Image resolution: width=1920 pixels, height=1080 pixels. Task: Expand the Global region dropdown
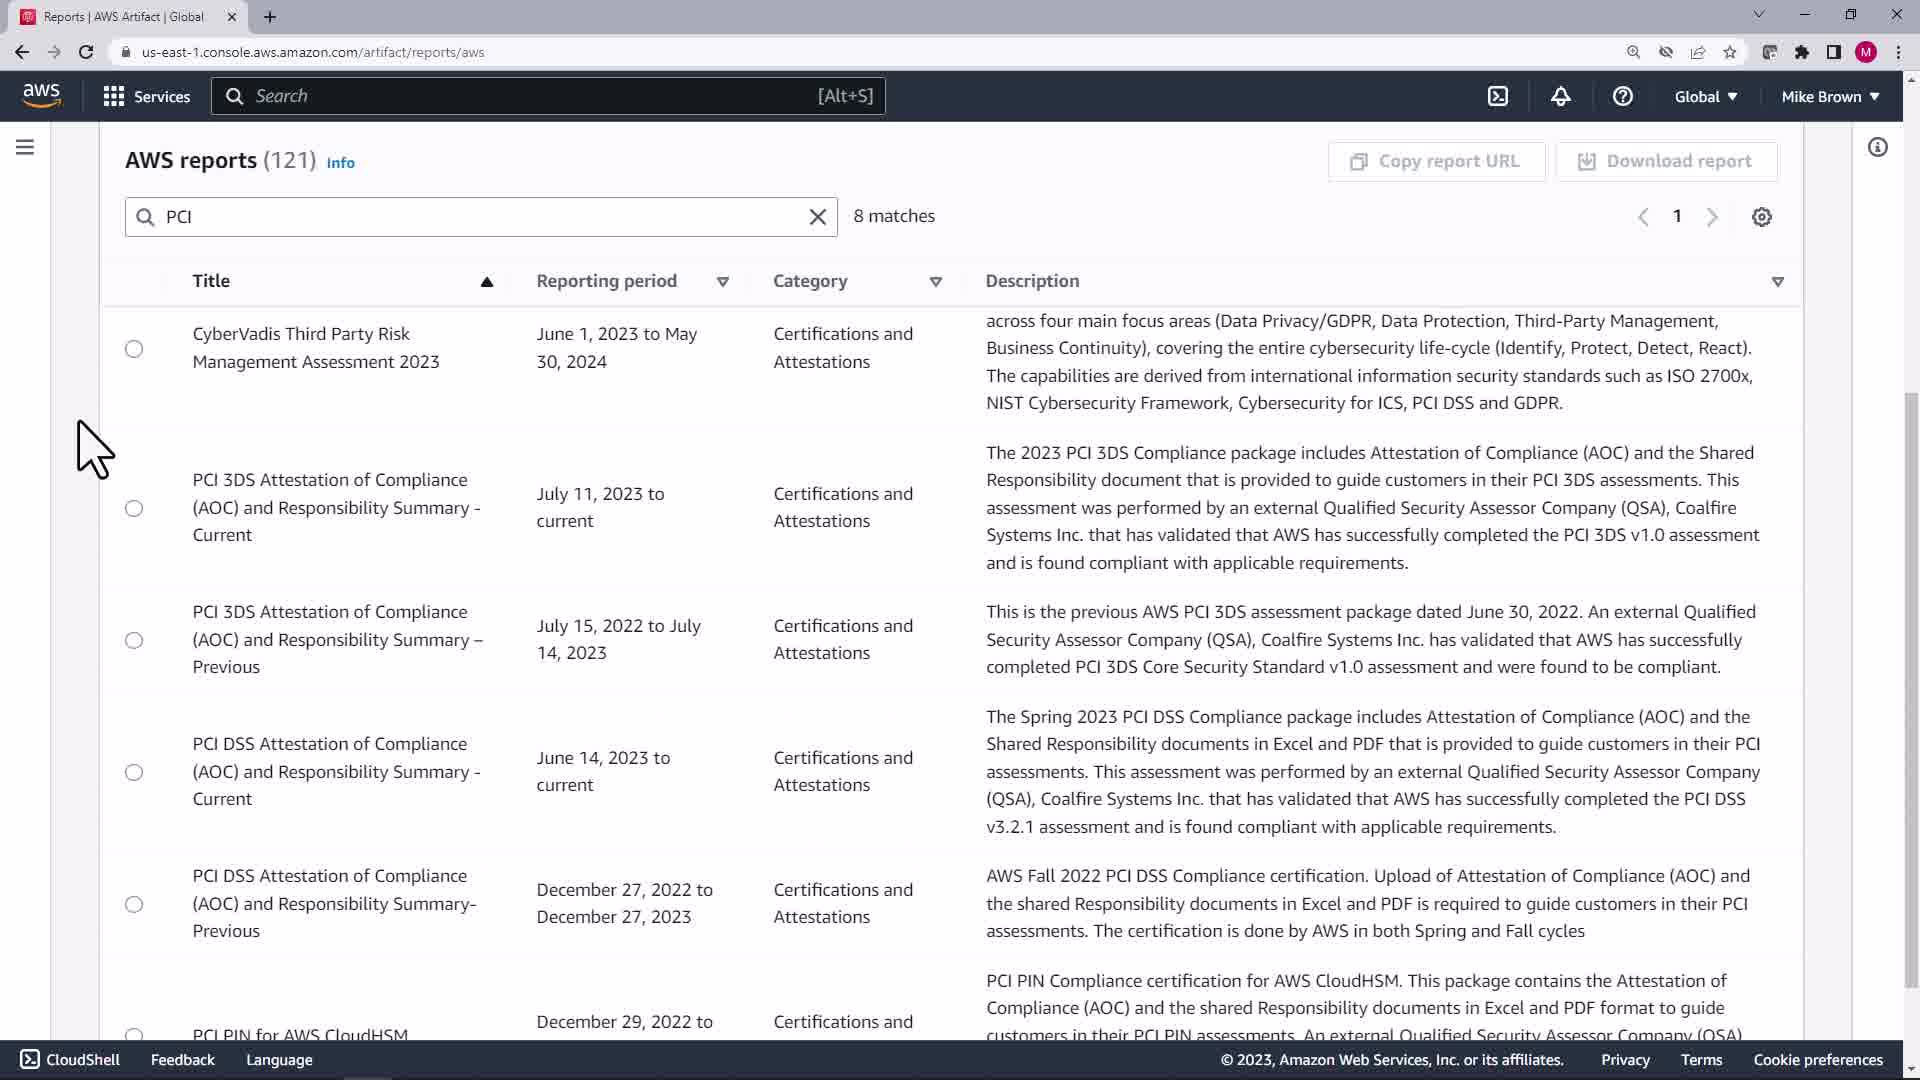point(1705,96)
